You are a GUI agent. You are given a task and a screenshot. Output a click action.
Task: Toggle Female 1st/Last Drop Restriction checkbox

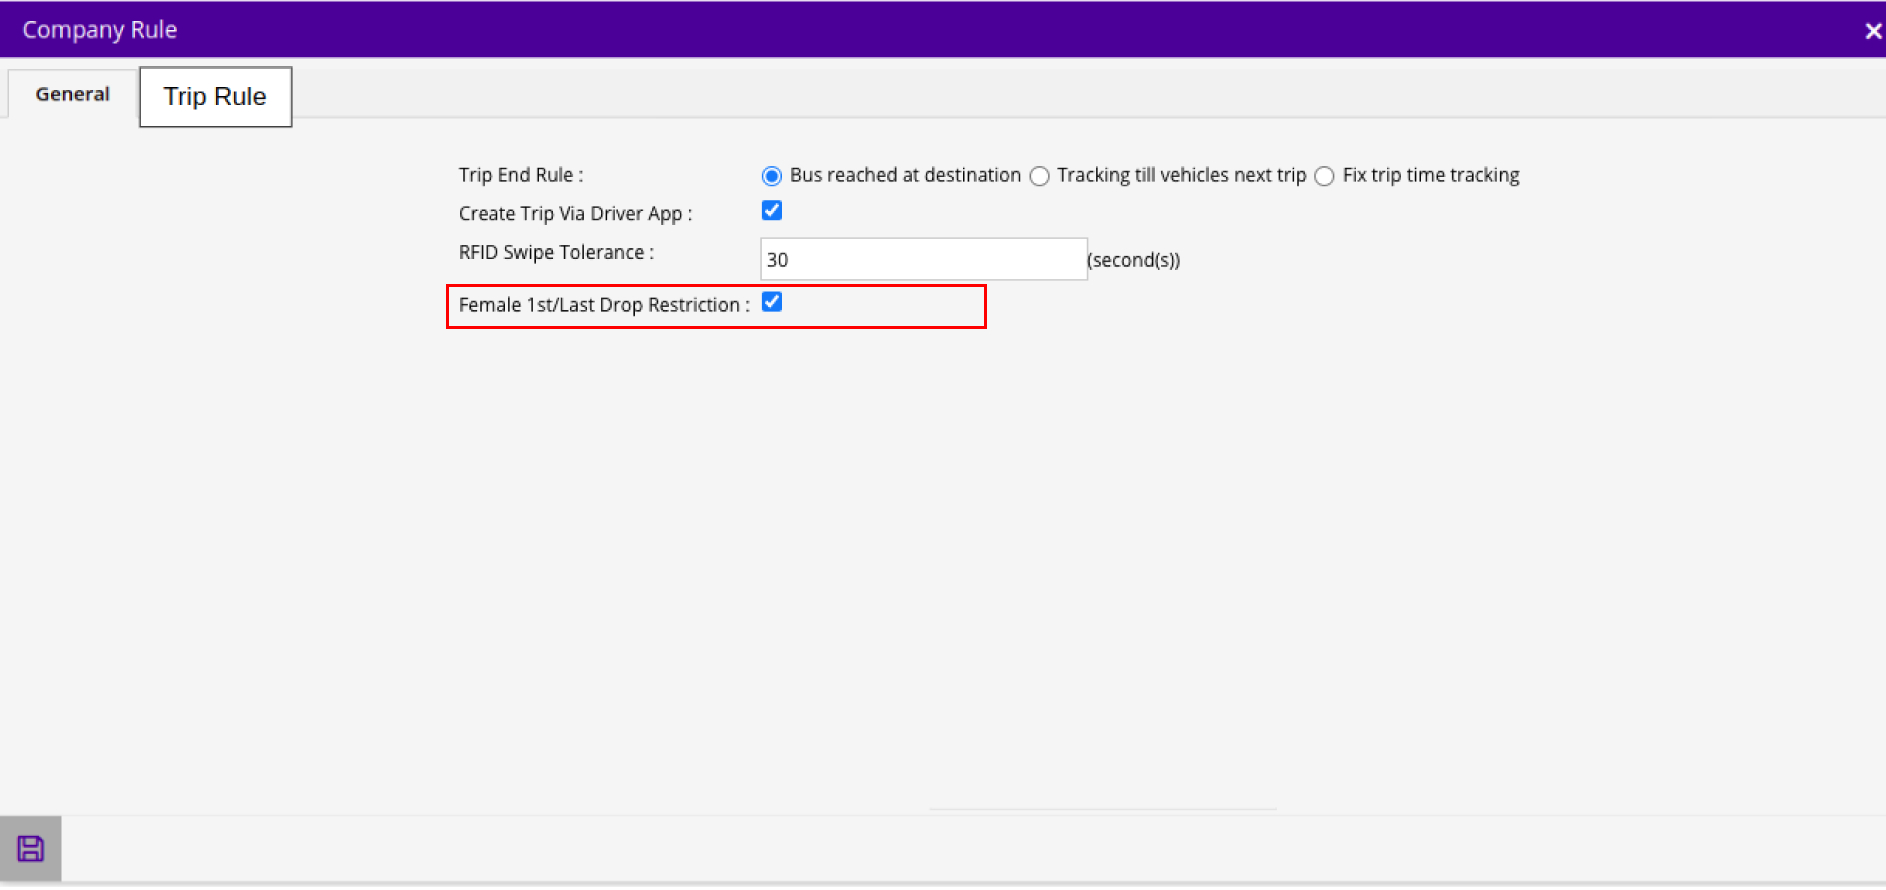tap(771, 302)
